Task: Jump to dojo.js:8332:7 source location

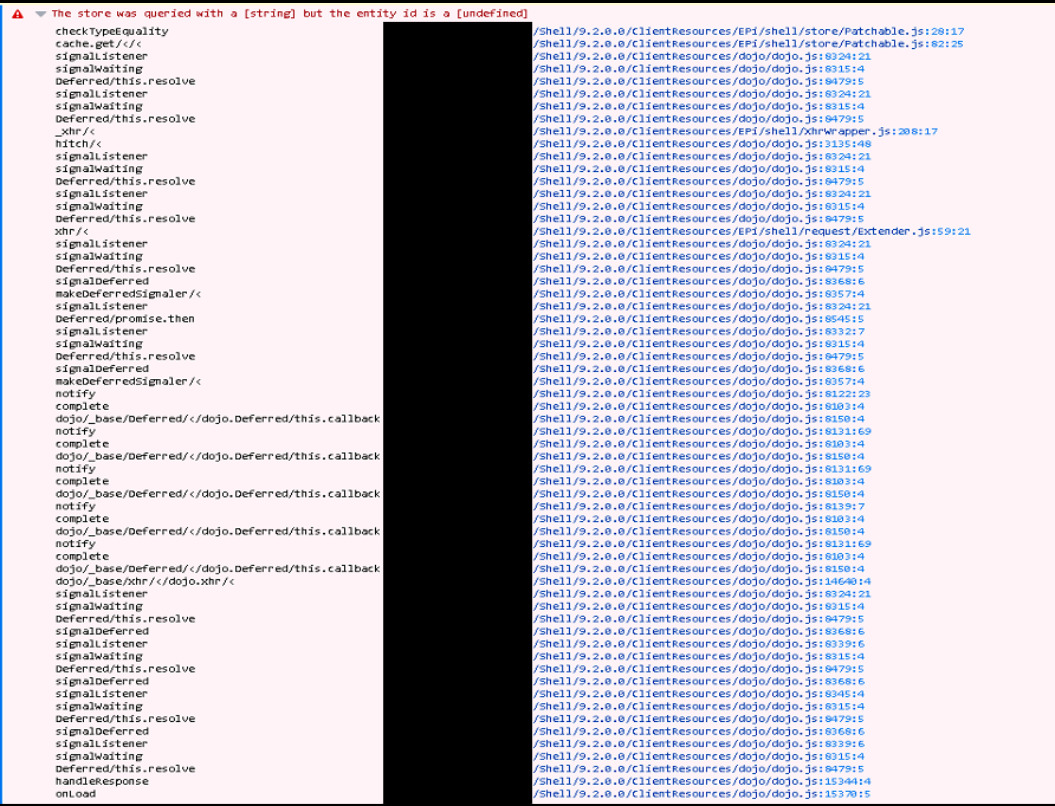Action: (700, 331)
